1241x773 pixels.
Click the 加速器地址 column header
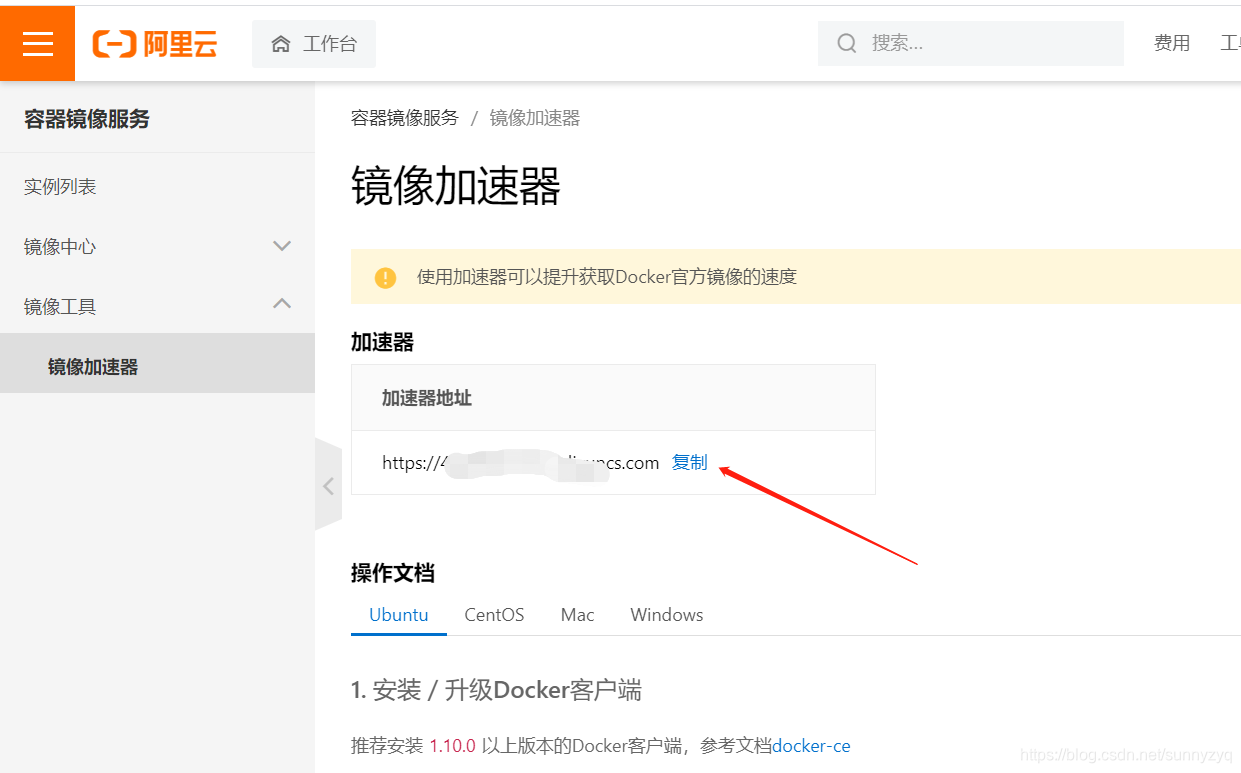click(x=427, y=398)
